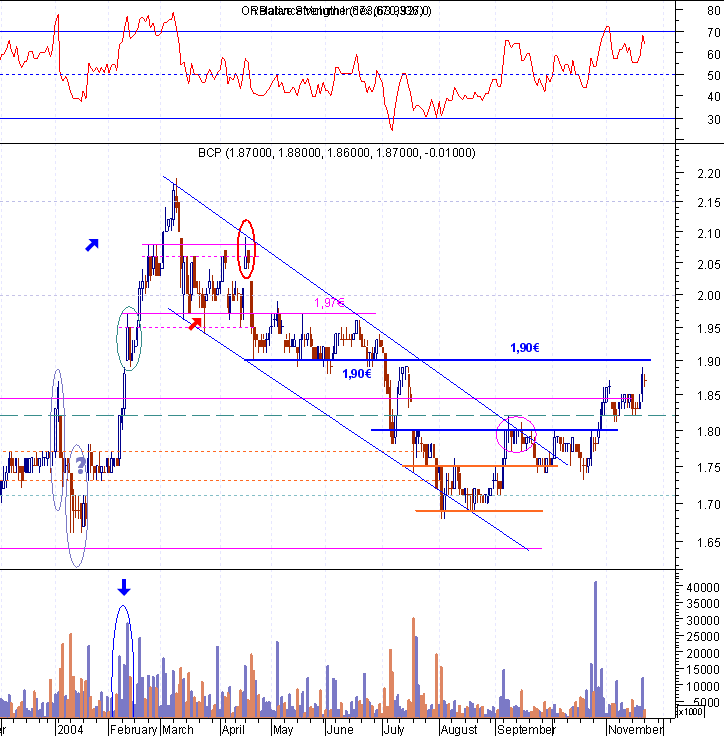Click the red arrow annotation under March prices

(195, 323)
